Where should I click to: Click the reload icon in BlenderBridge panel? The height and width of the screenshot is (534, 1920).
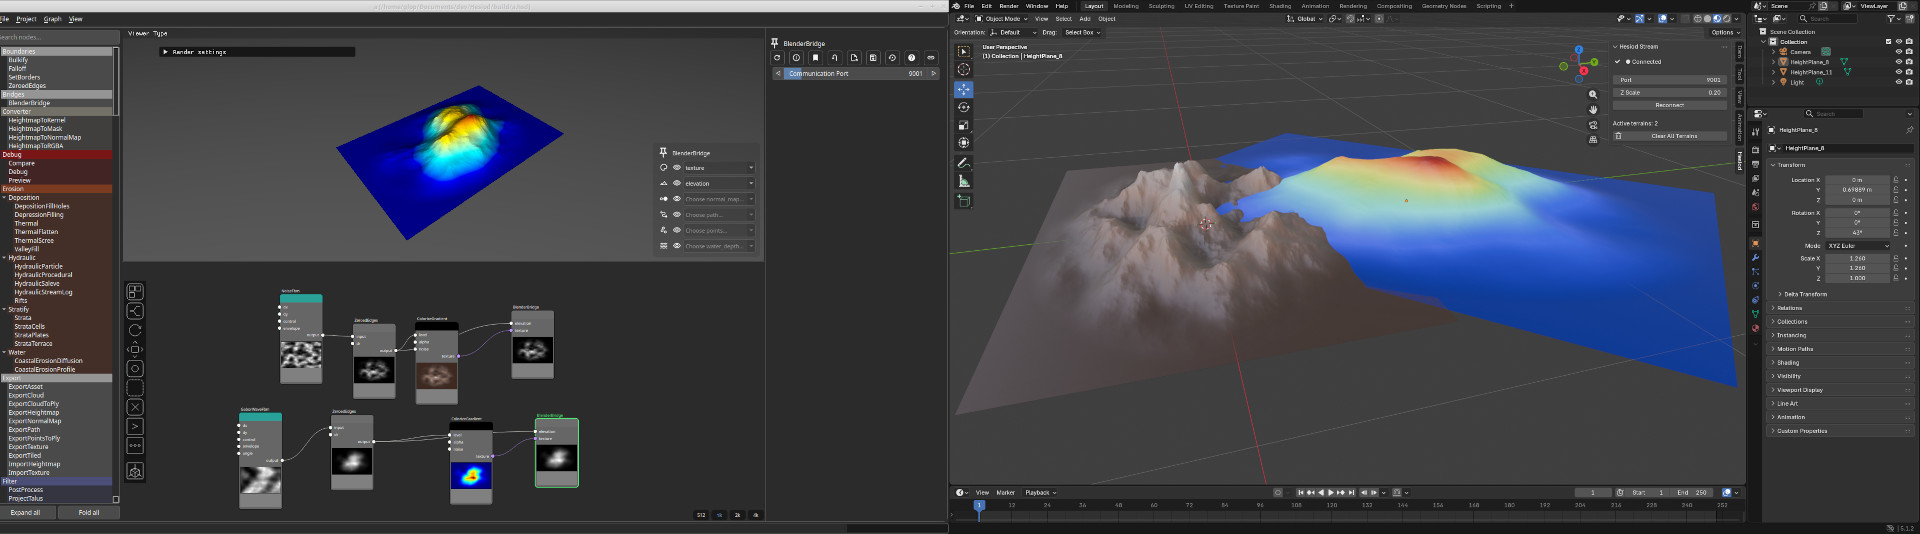[777, 58]
